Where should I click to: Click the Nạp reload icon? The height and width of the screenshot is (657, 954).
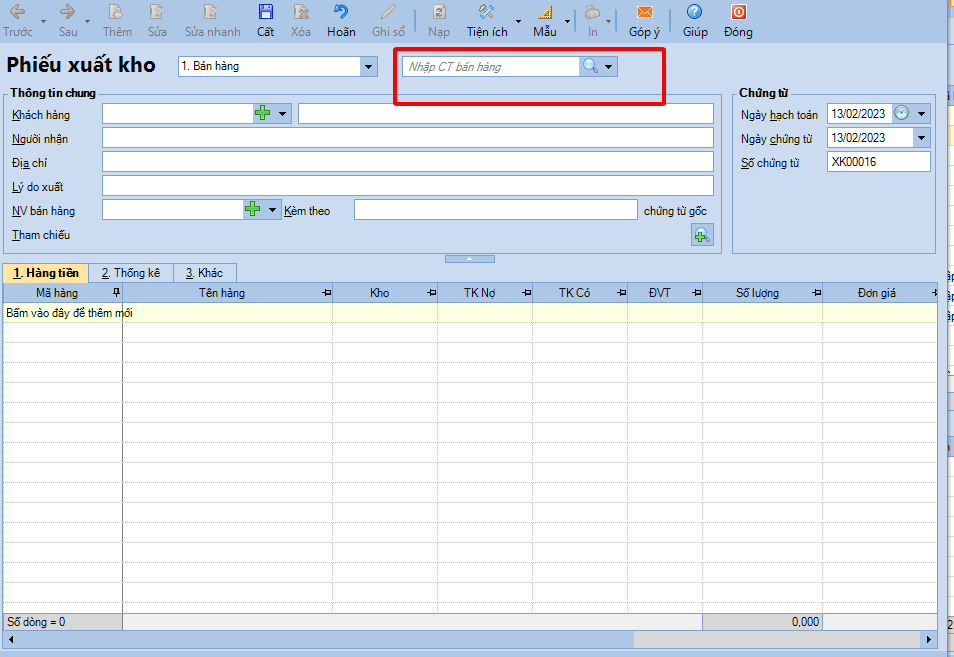(439, 12)
